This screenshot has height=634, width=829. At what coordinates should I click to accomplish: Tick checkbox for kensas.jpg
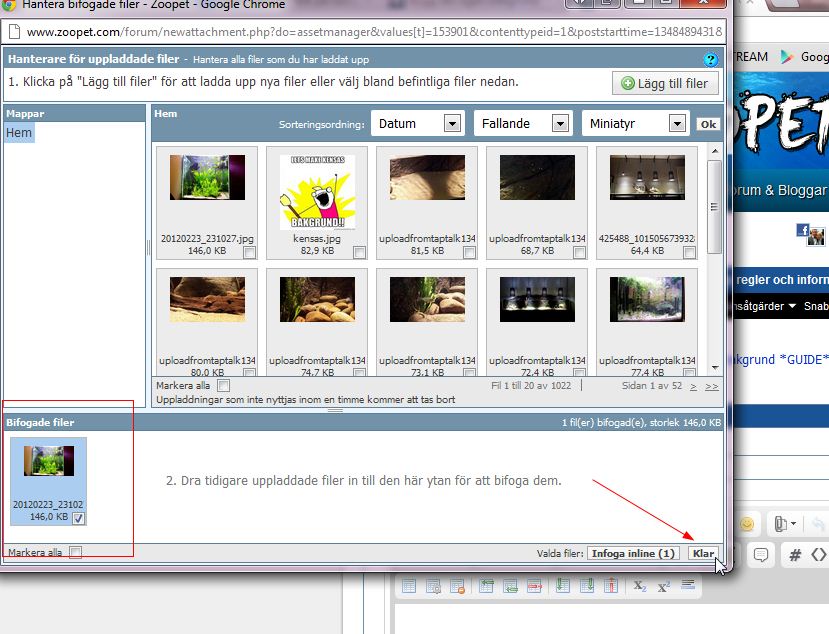coord(360,253)
